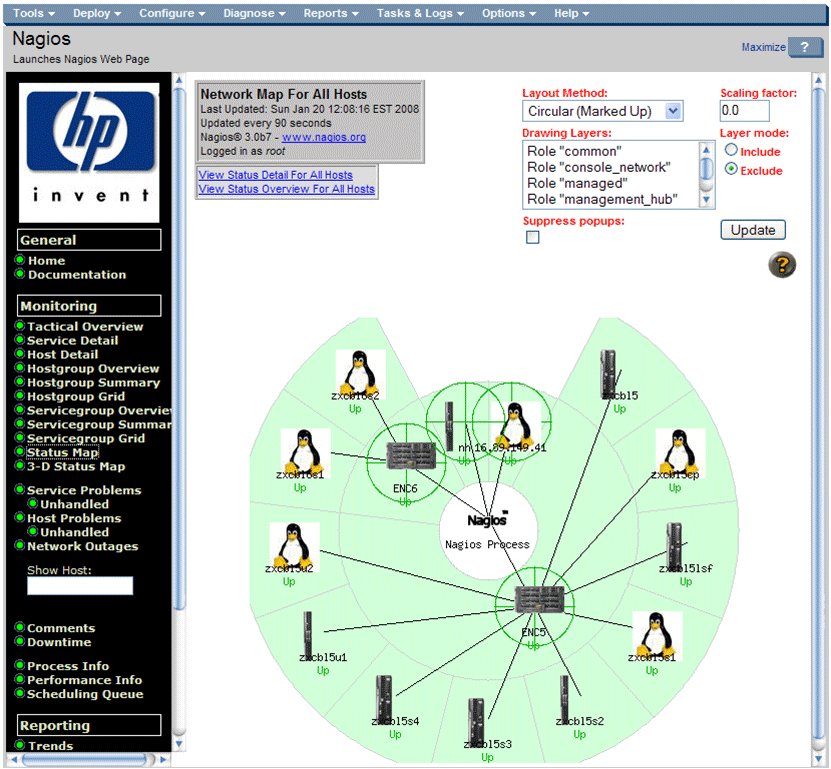Open Unhandled under Host Problems
The image size is (831, 769).
pos(74,532)
